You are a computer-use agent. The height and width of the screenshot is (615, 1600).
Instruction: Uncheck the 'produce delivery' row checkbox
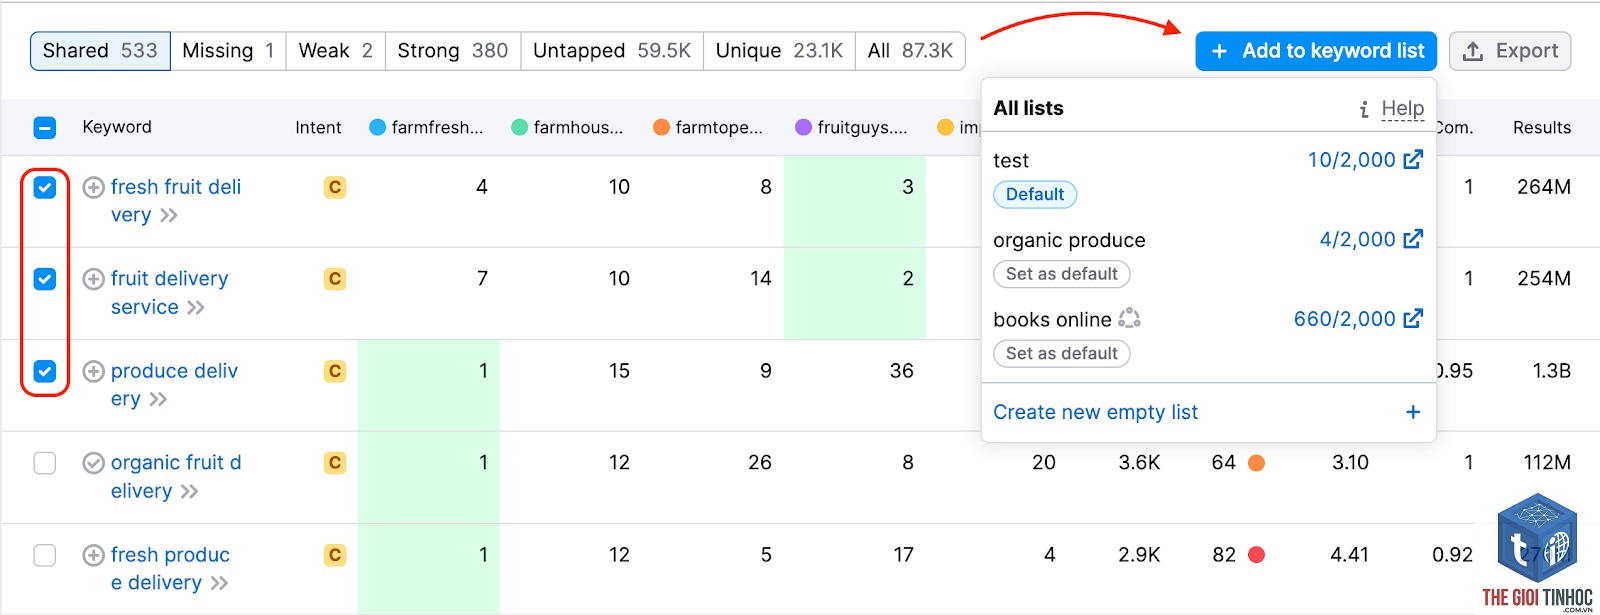click(45, 371)
